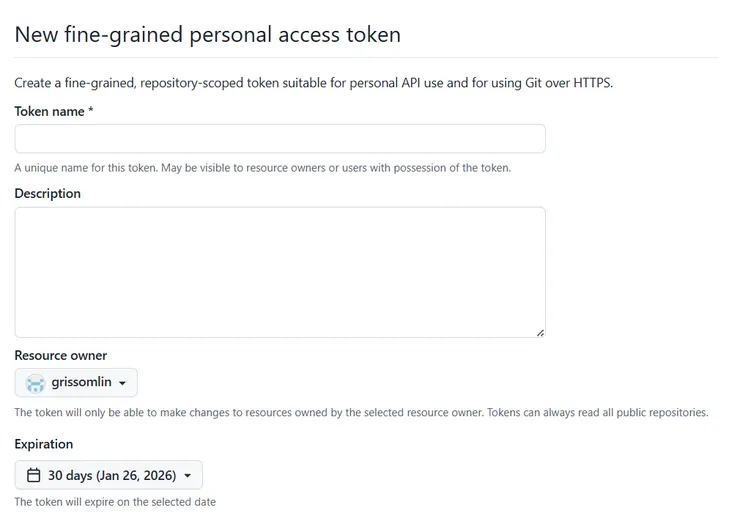Click the caret arrow after Jan 26, 2026
Viewport: 740px width, 527px height.
coord(187,476)
